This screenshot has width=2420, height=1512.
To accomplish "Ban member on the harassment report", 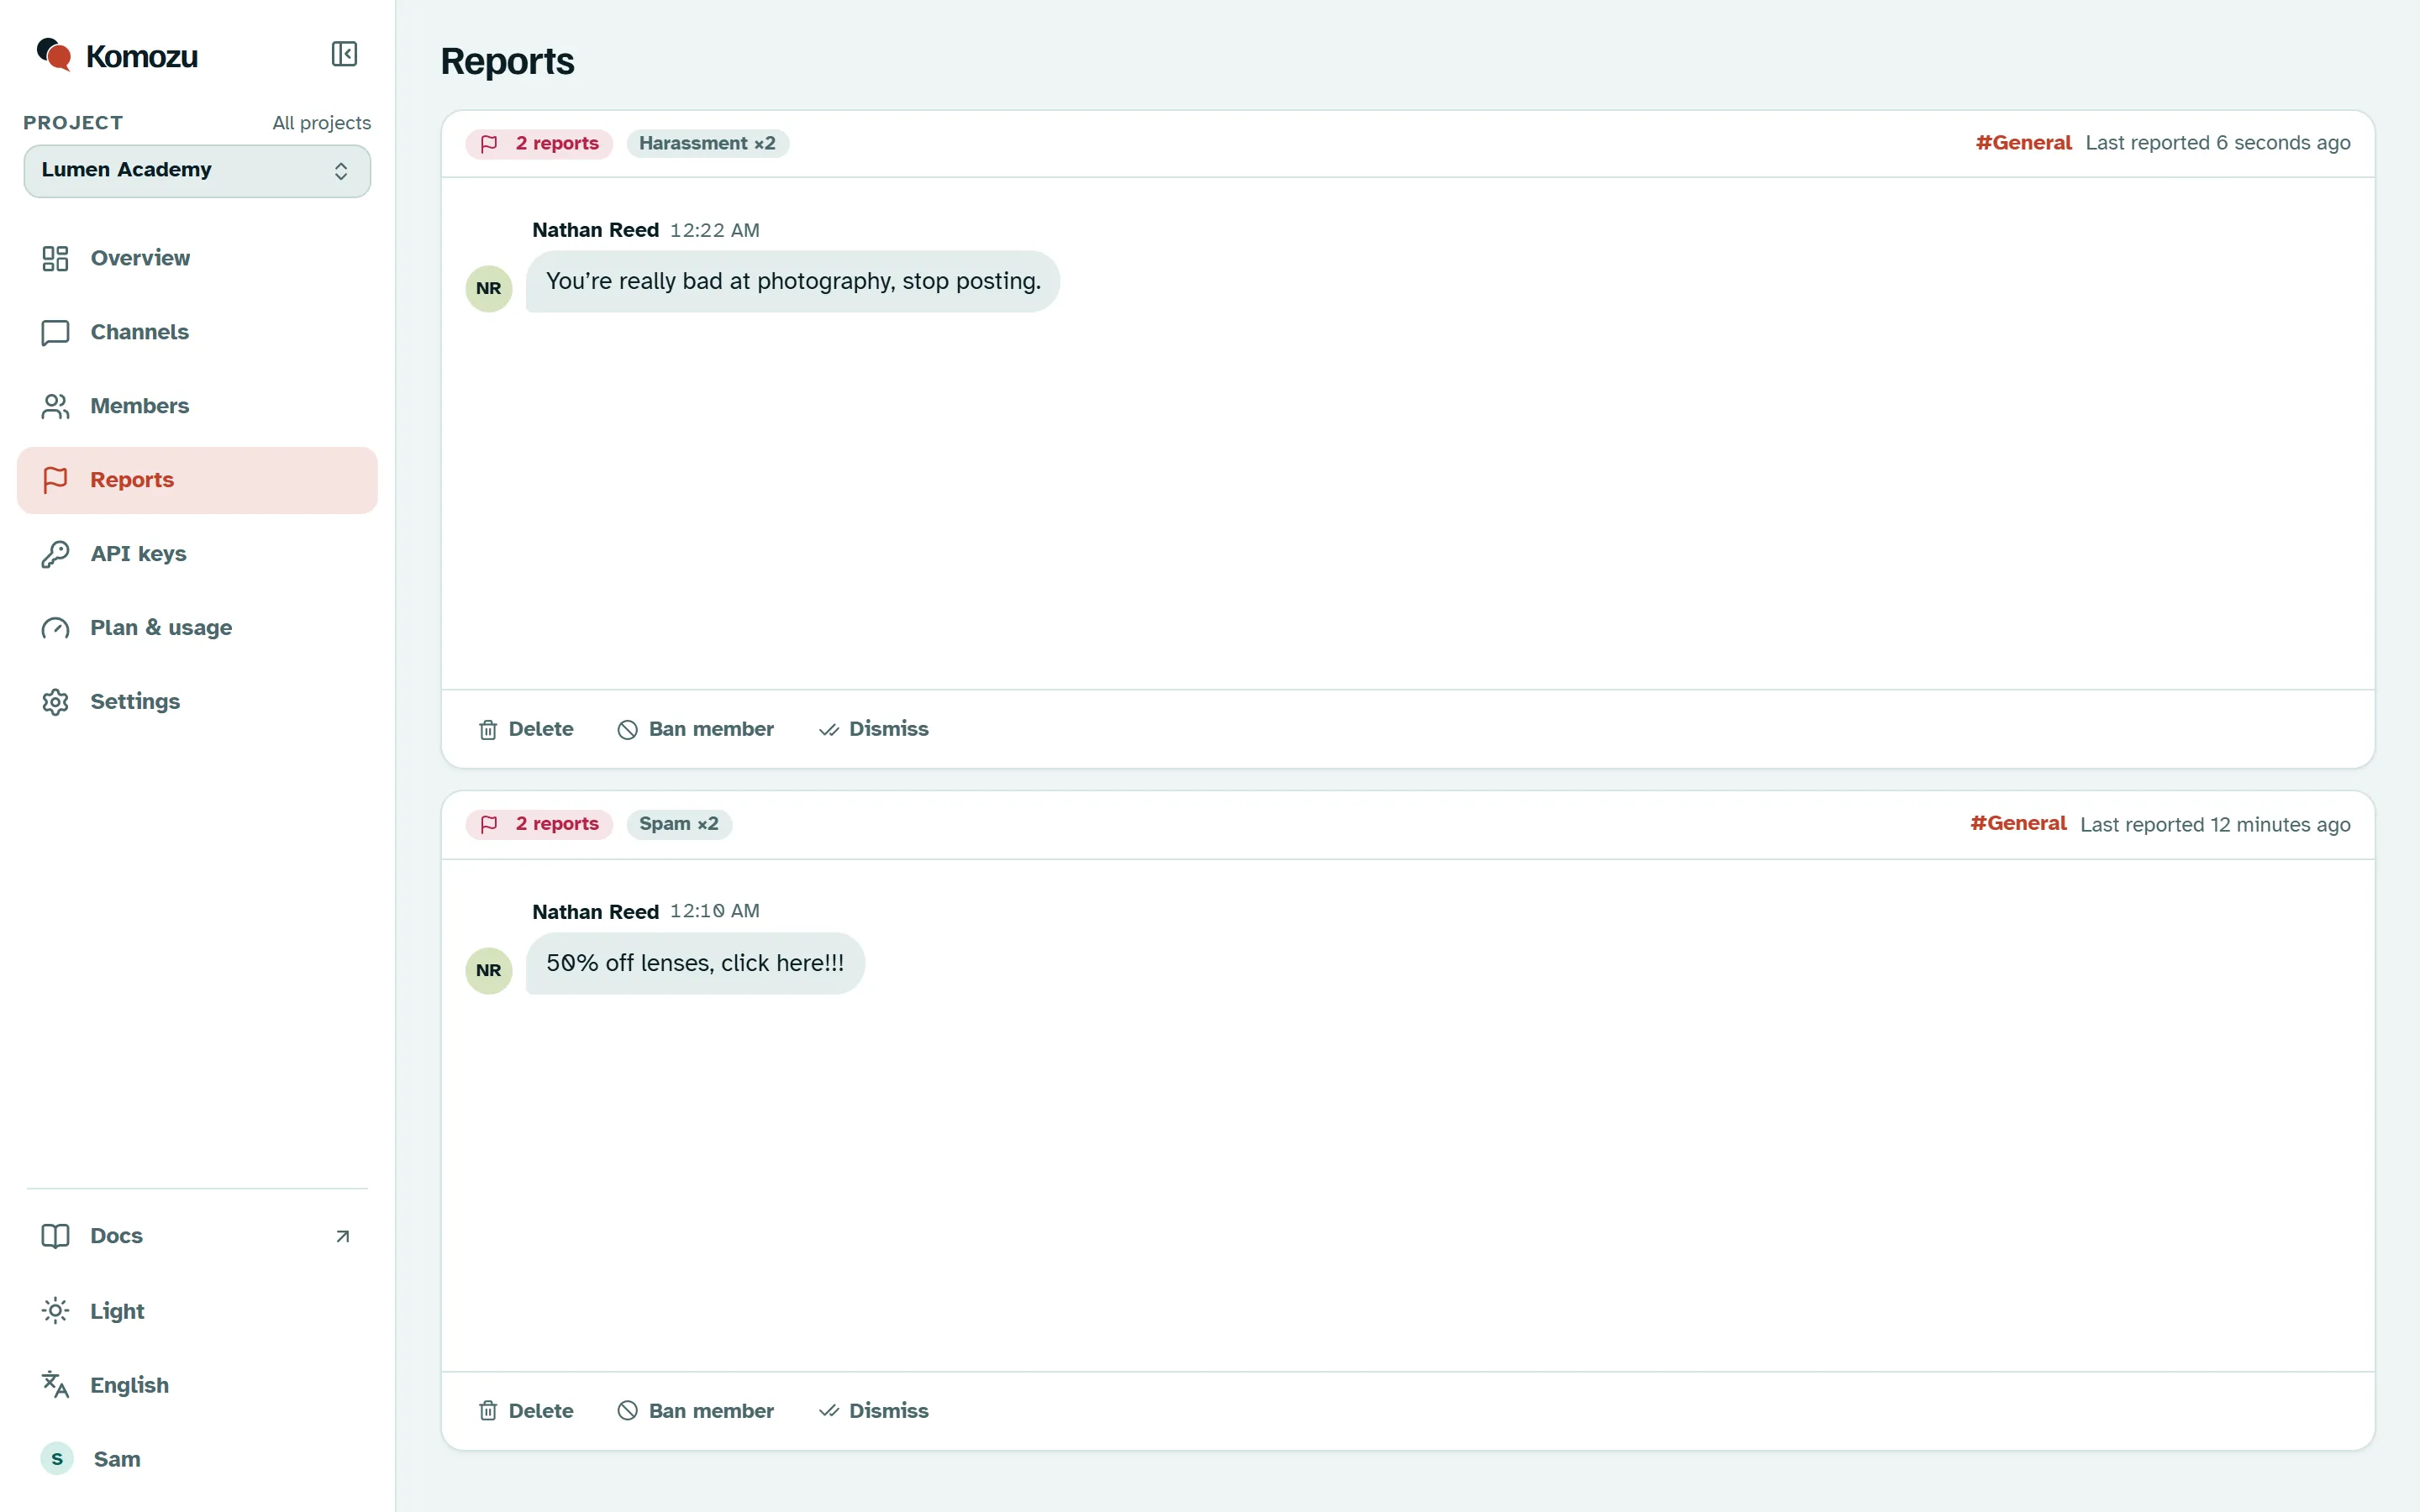I will click(x=696, y=729).
